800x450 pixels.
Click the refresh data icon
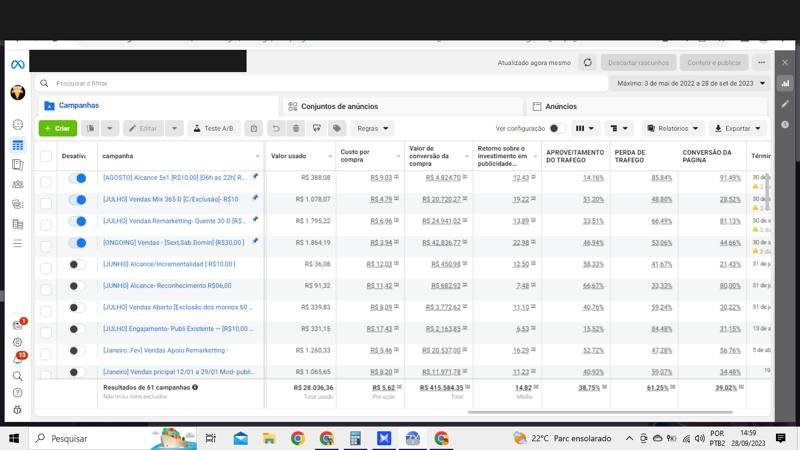tap(588, 63)
